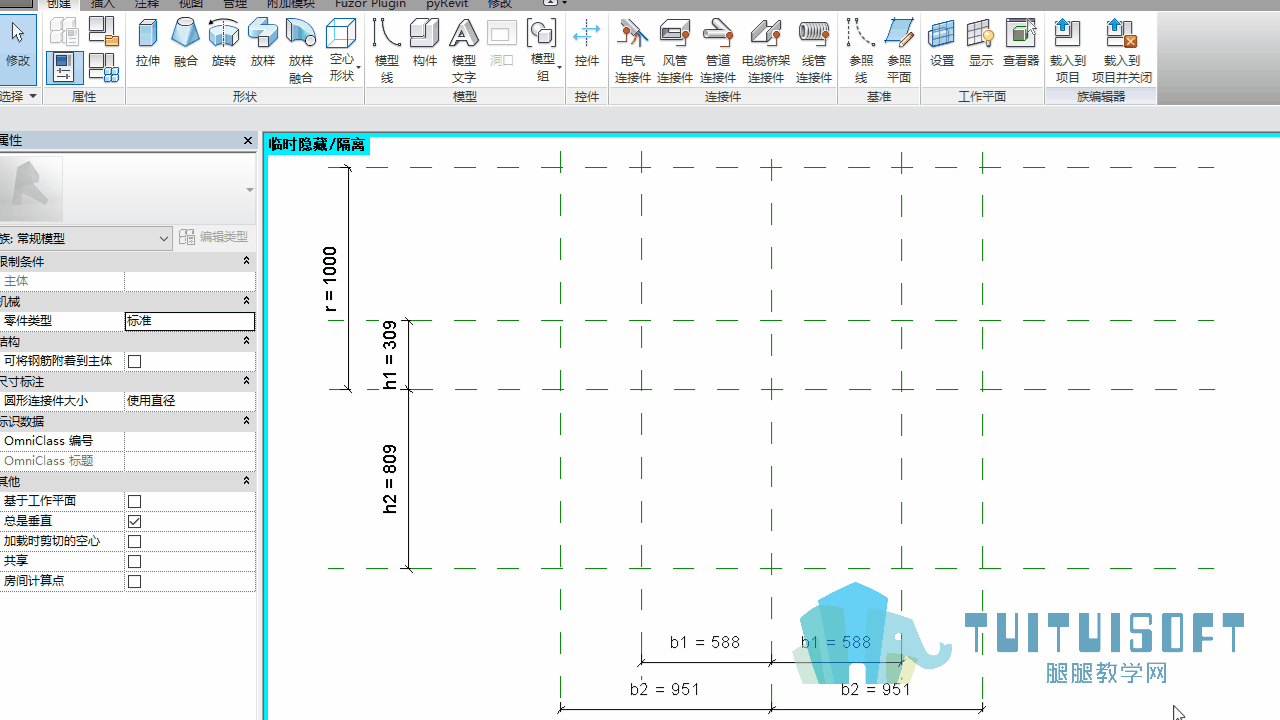The image size is (1280, 720).
Task: Click the r = 1000 dimension label
Action: pyautogui.click(x=331, y=280)
